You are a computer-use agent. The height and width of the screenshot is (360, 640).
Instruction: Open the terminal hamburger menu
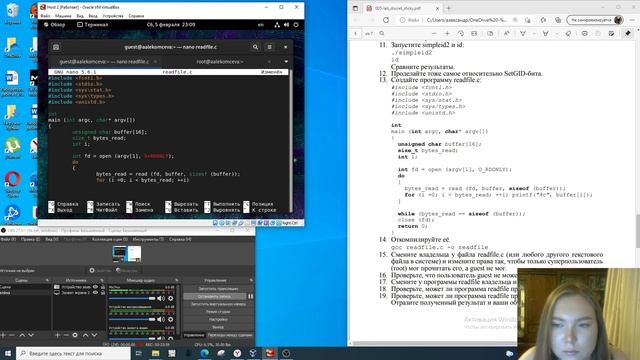pos(269,47)
